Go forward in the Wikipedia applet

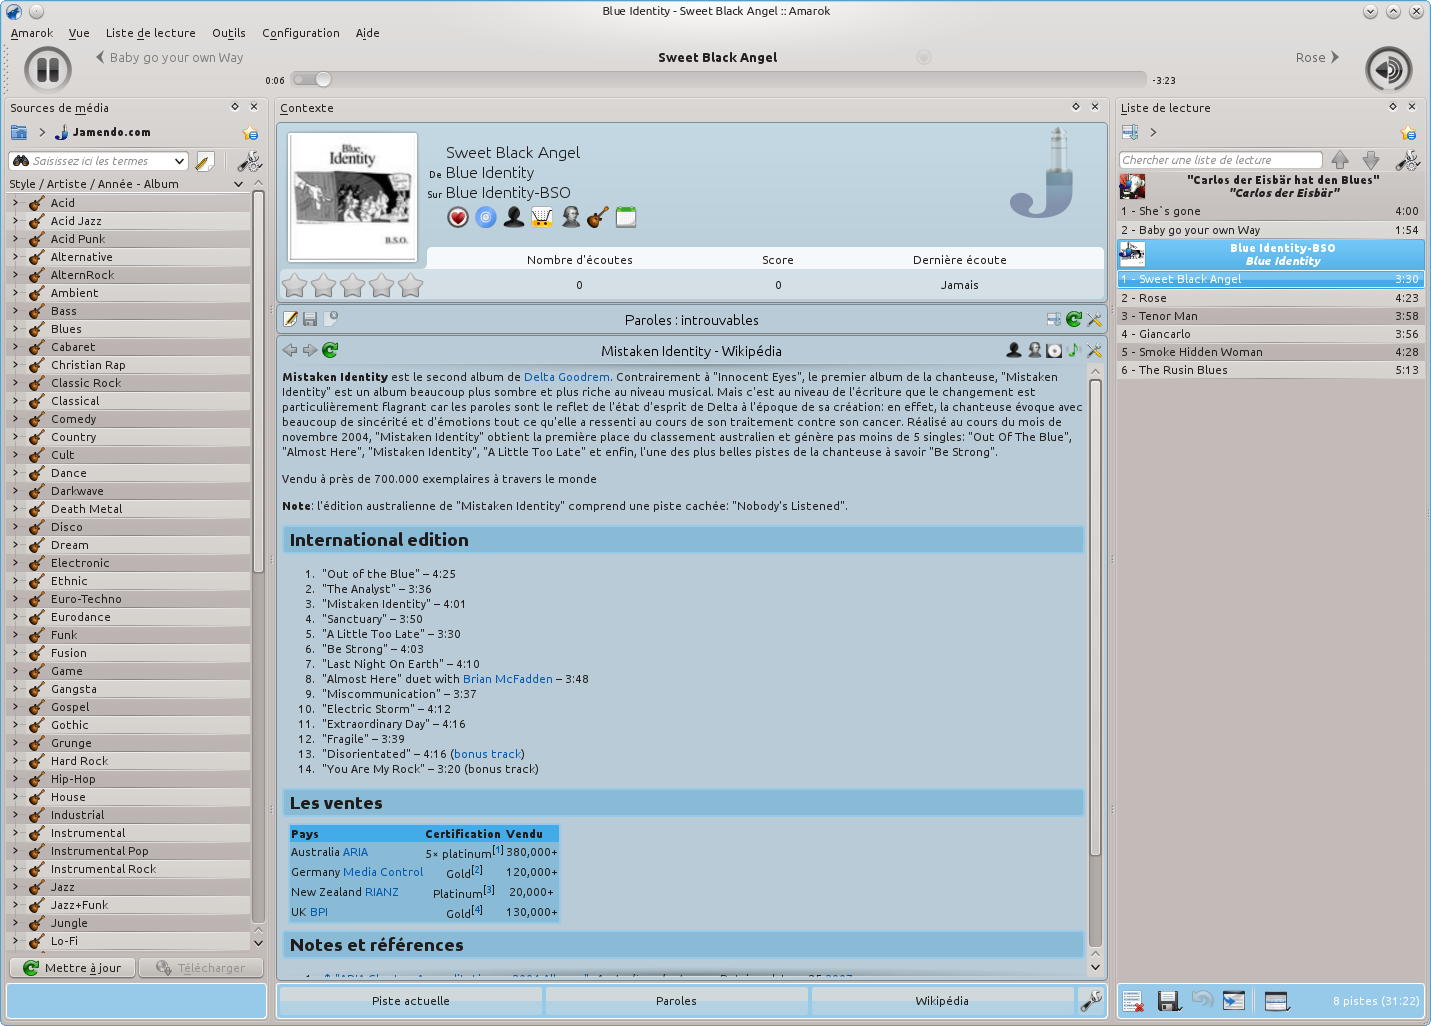(x=310, y=350)
